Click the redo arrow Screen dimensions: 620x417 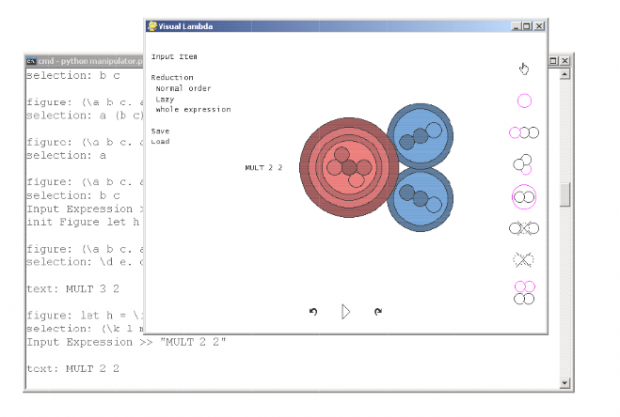(378, 311)
